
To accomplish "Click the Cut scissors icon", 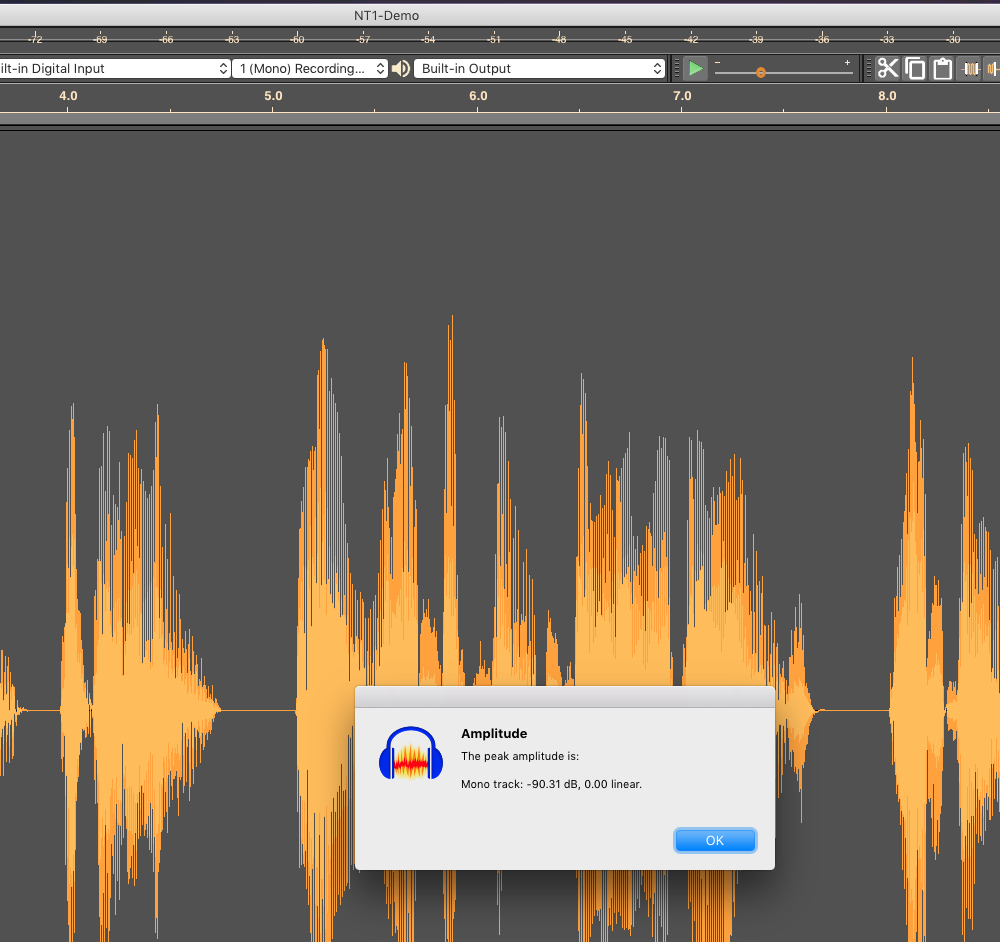I will click(x=888, y=68).
